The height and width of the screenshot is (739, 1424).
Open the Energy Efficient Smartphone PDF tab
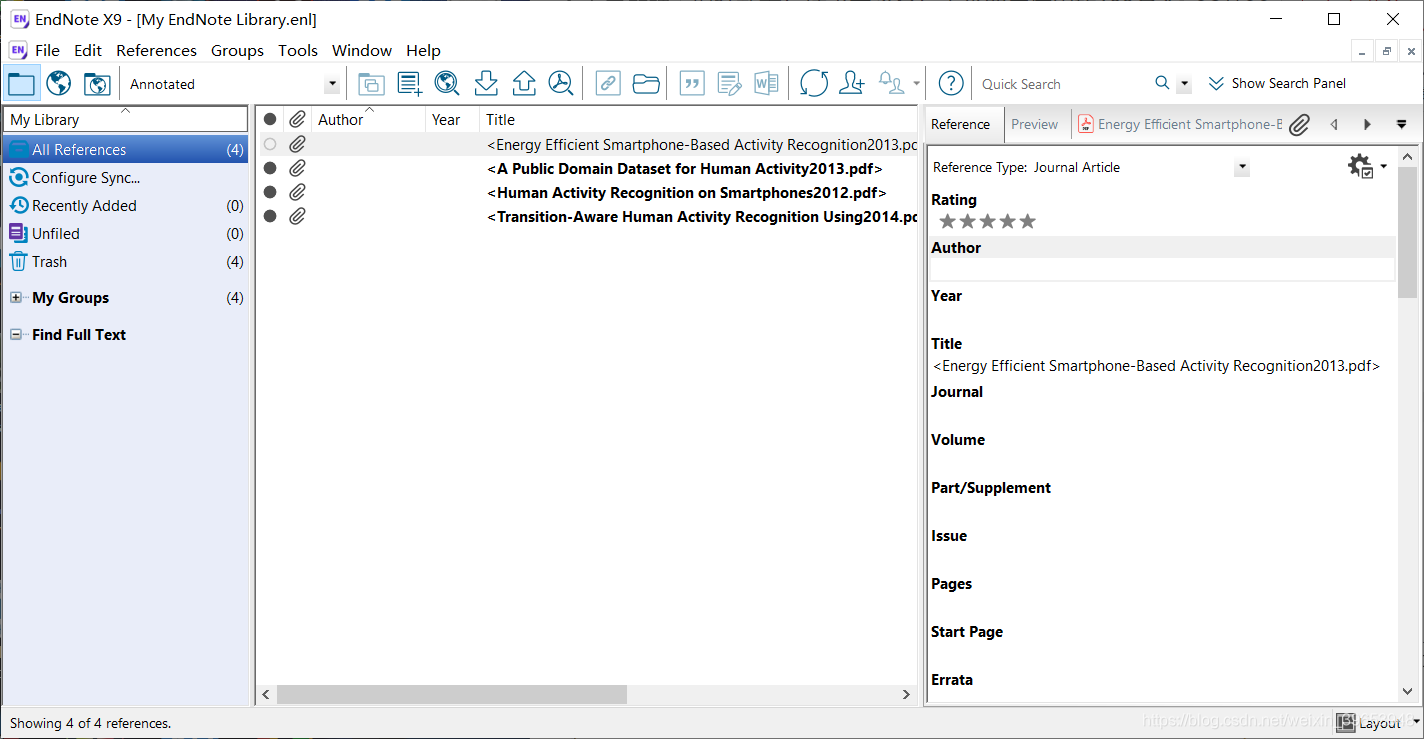[1180, 124]
